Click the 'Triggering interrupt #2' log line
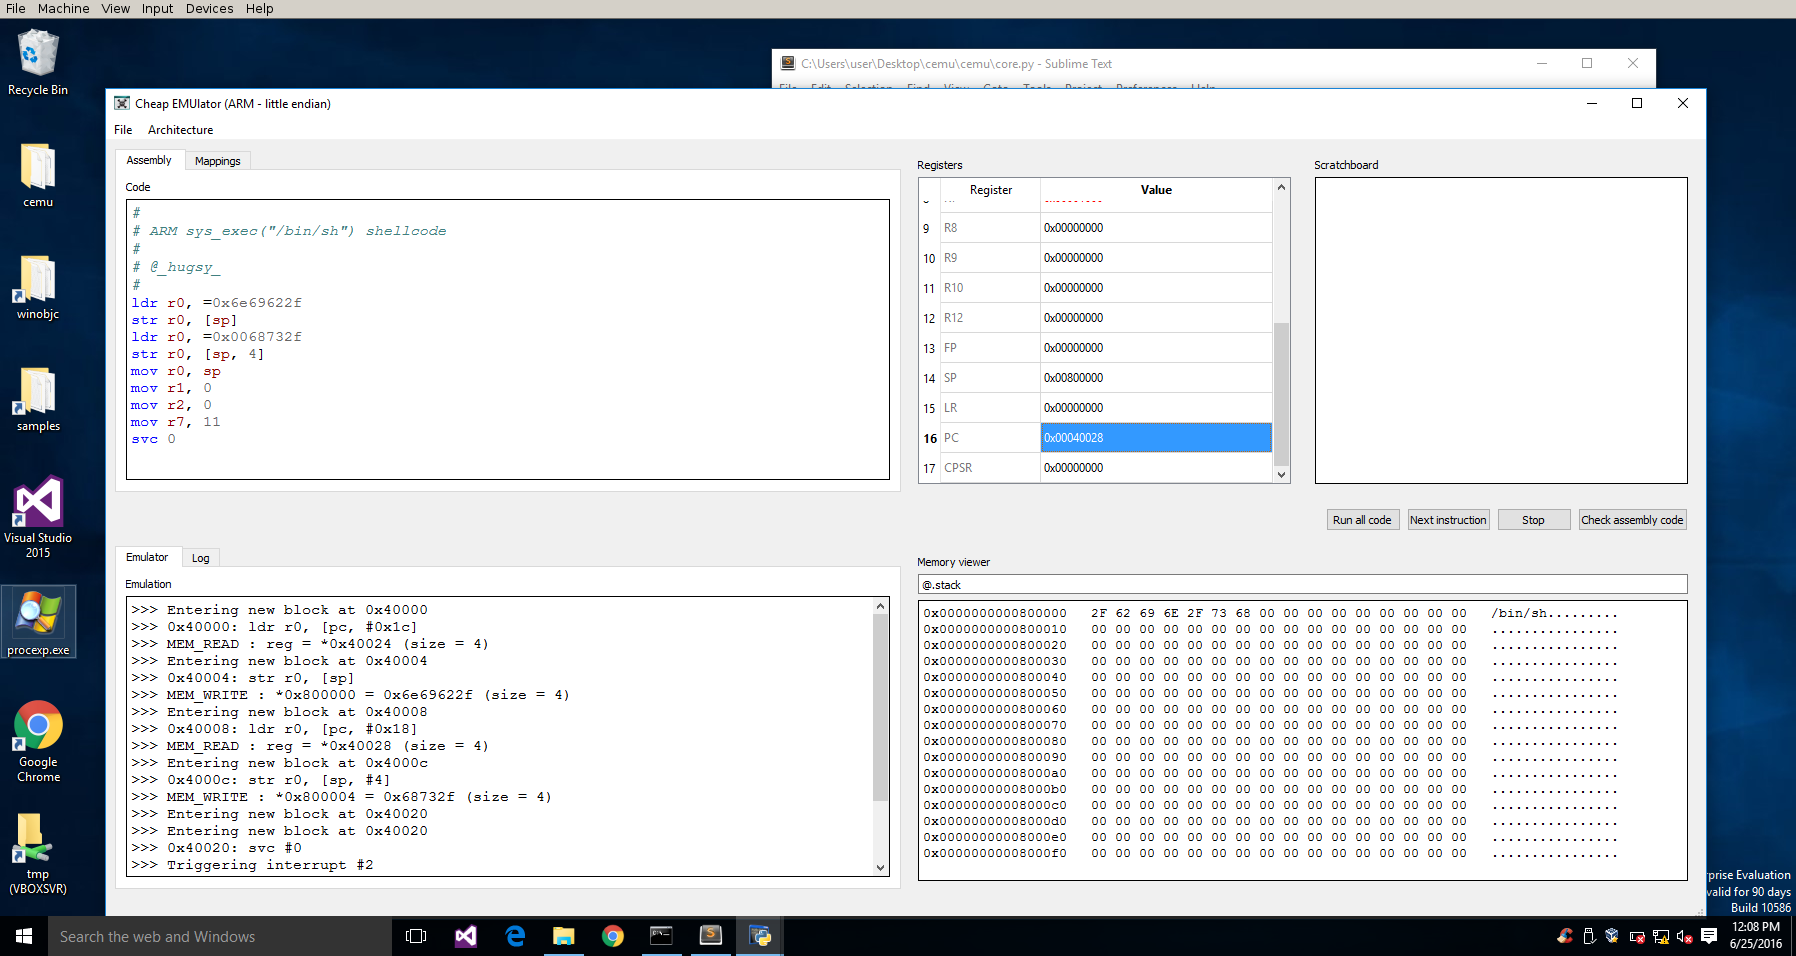 (x=252, y=865)
